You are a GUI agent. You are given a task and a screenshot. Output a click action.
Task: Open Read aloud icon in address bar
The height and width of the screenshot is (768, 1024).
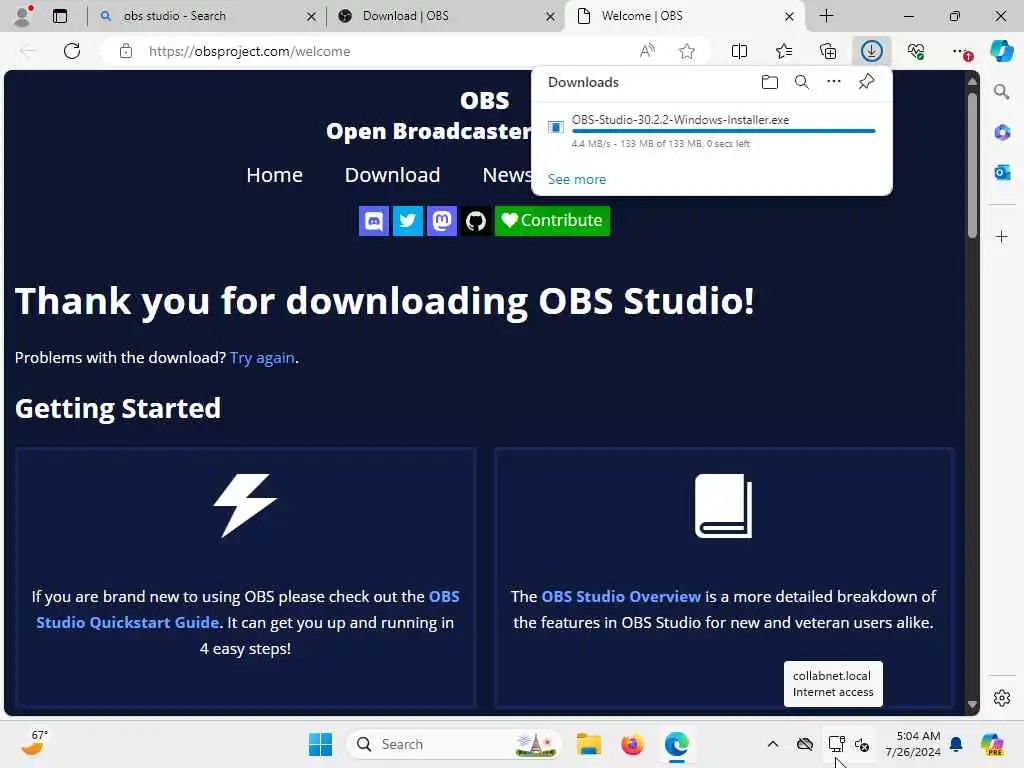click(647, 51)
